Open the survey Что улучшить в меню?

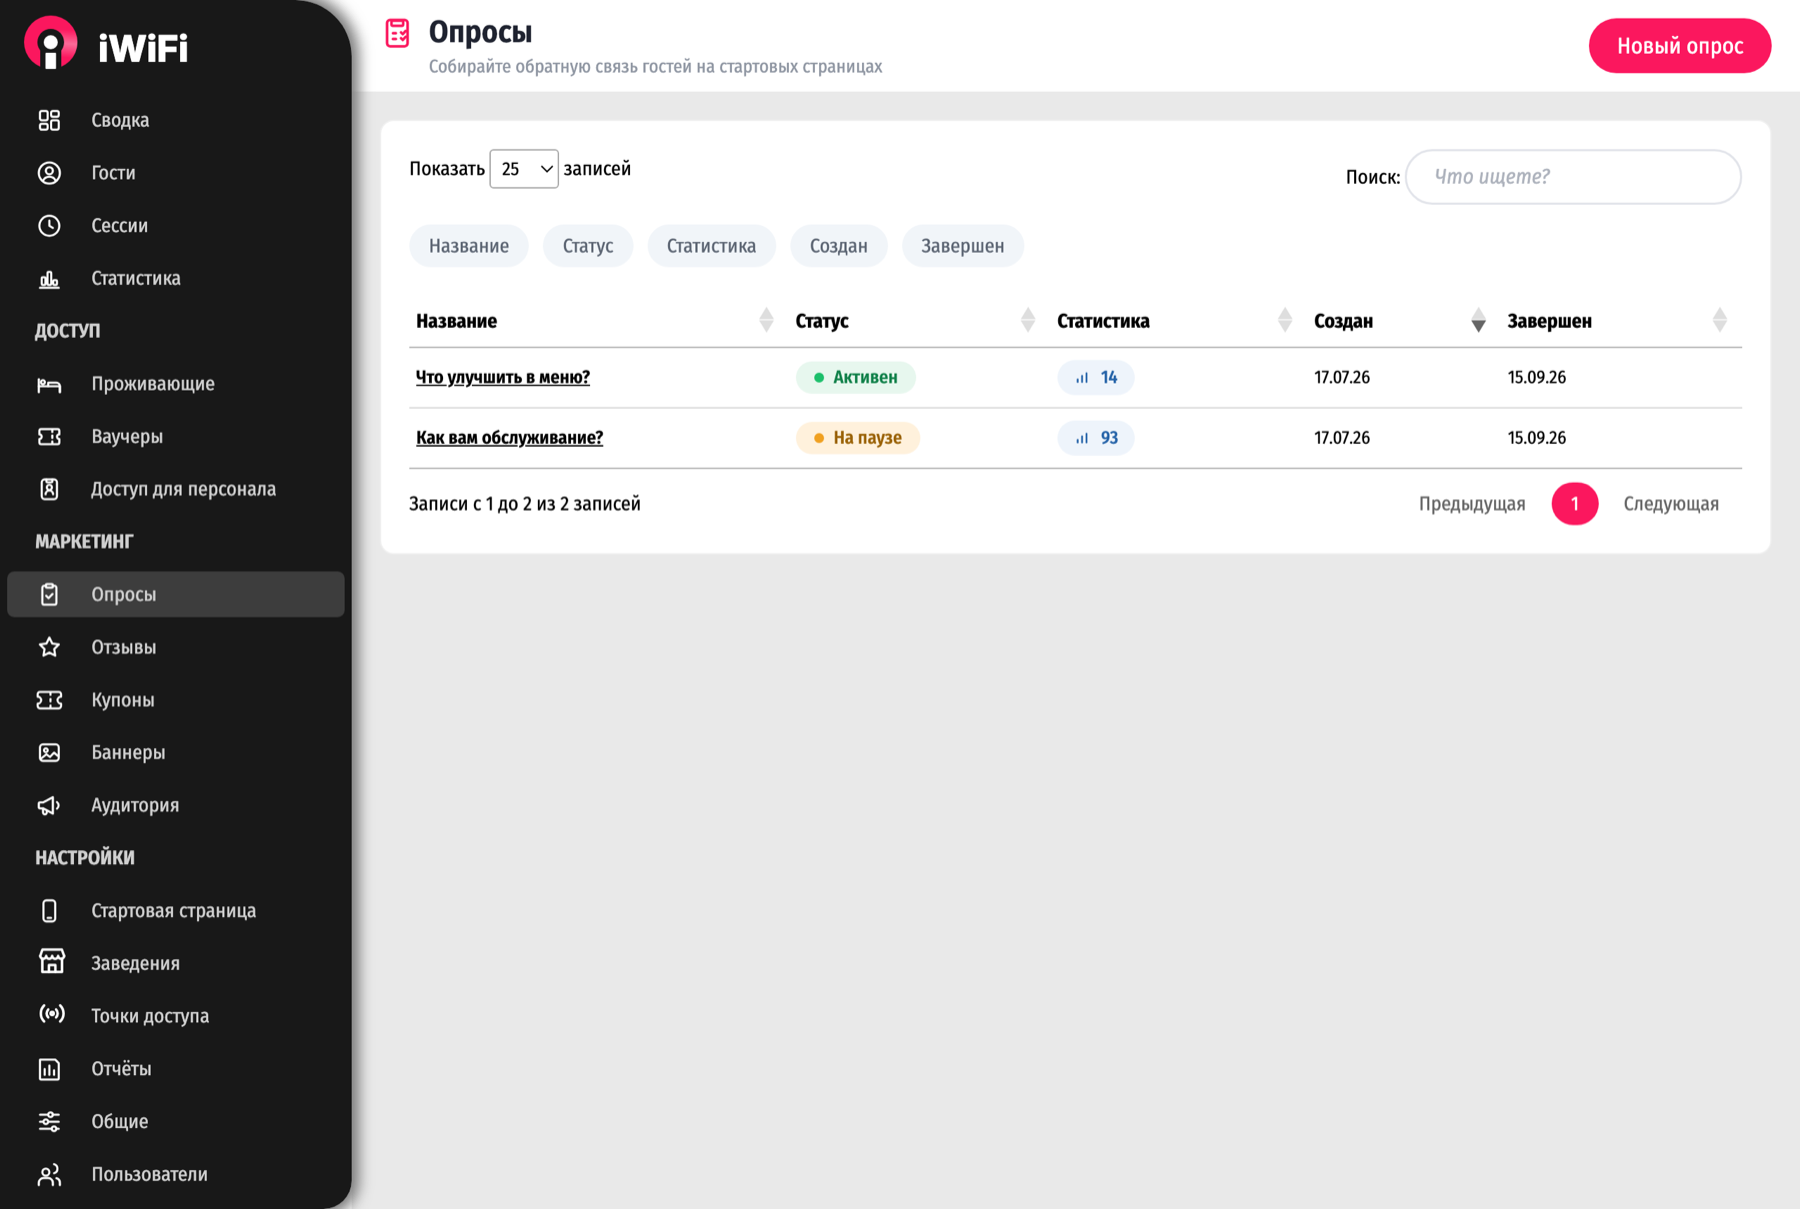point(503,377)
